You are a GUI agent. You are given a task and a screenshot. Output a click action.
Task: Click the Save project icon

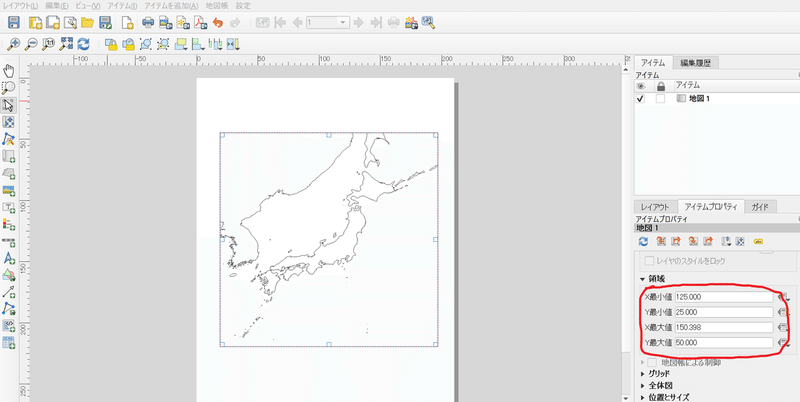point(14,22)
